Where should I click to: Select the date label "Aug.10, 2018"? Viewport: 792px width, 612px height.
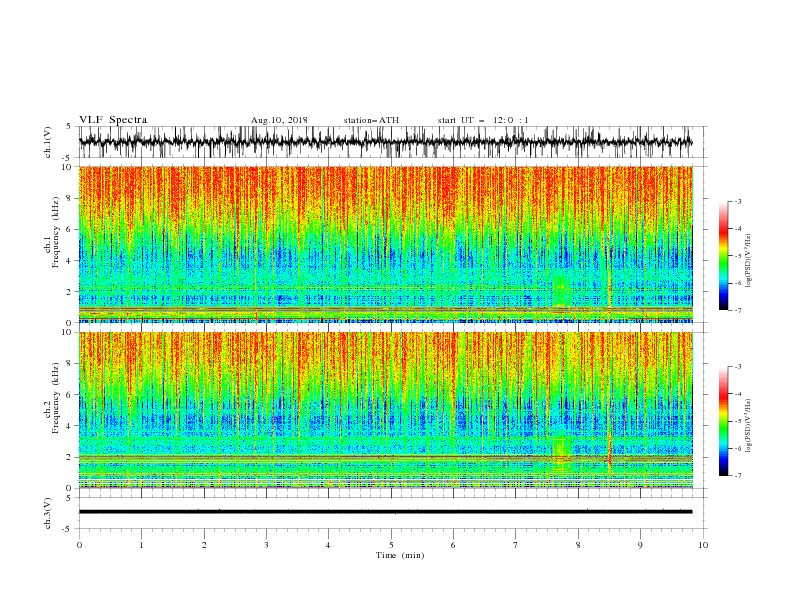[x=279, y=120]
